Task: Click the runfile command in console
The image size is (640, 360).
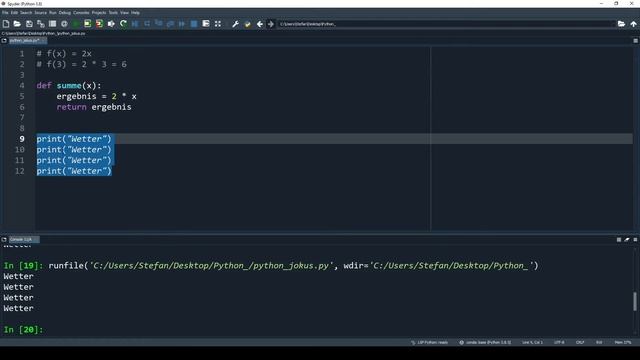Action: tap(293, 266)
